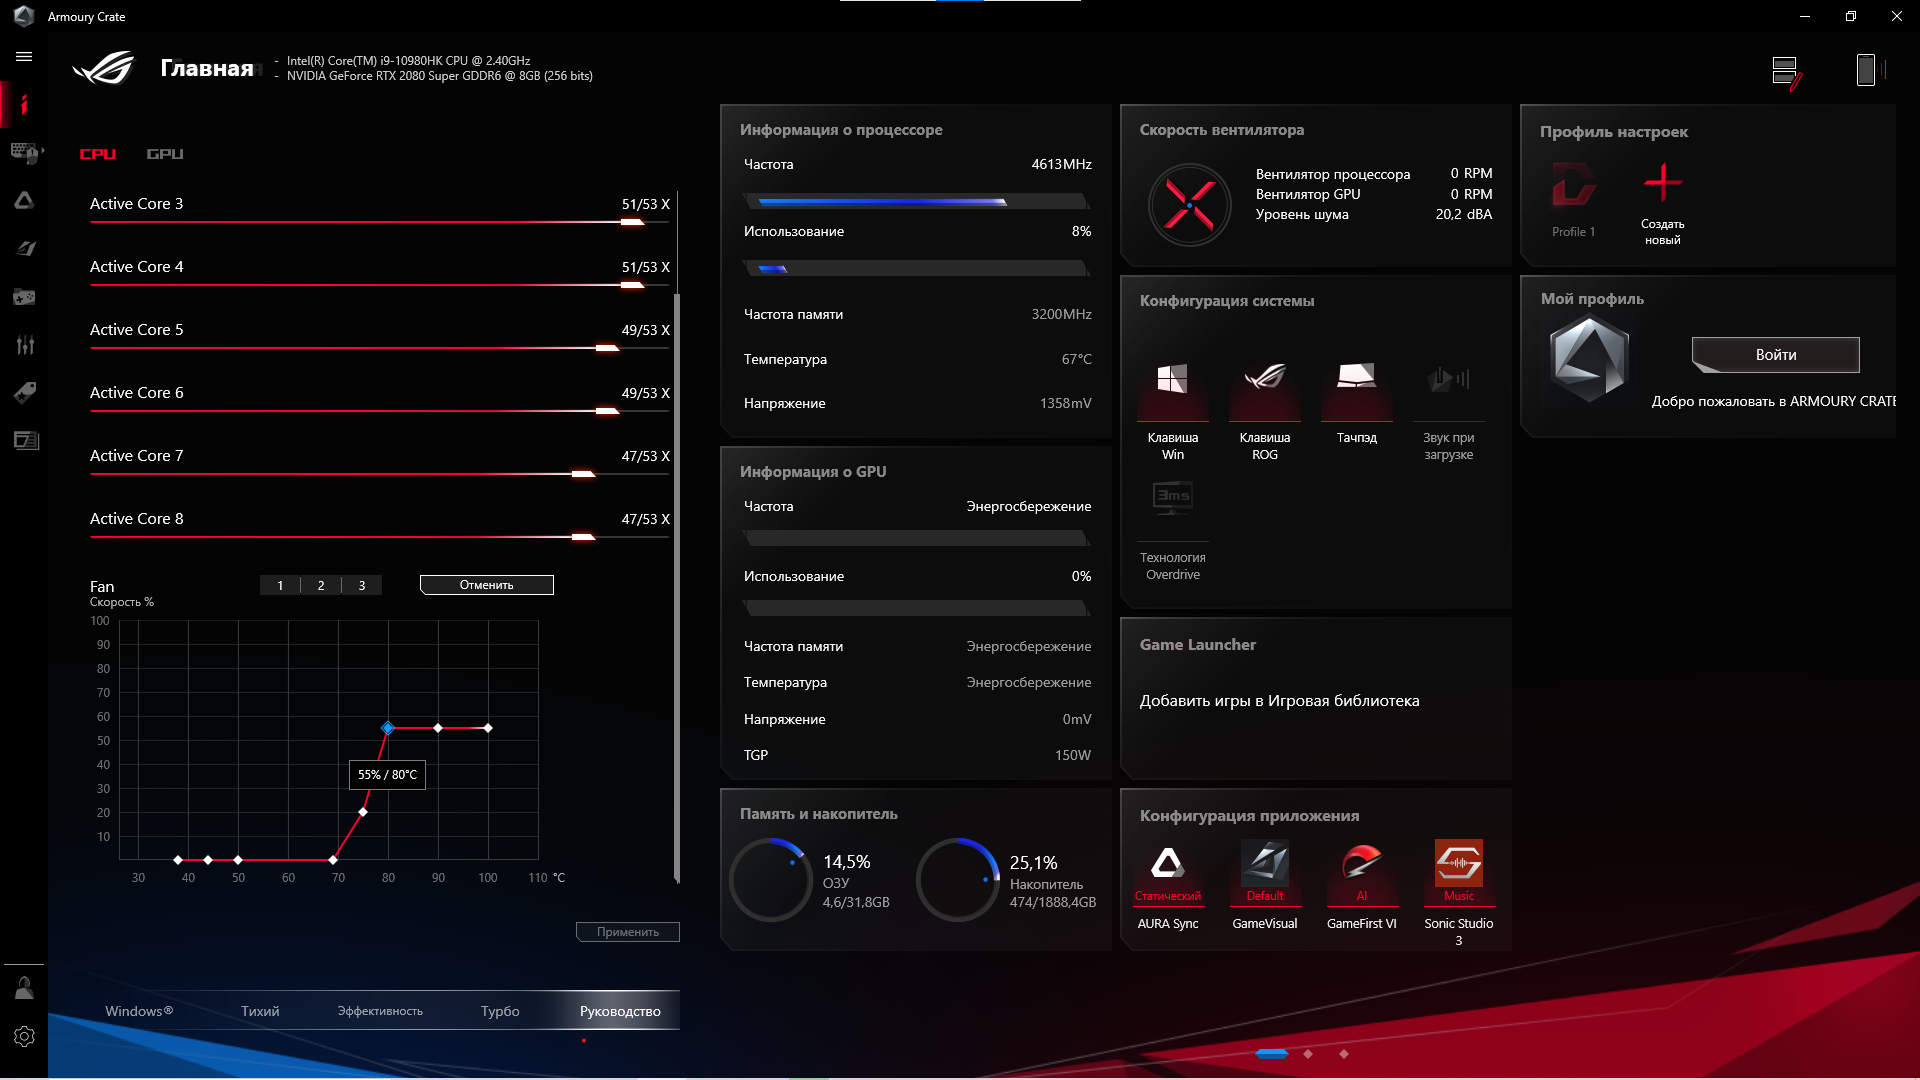Click the ROG logo in header
This screenshot has width=1920, height=1080.
tap(103, 67)
